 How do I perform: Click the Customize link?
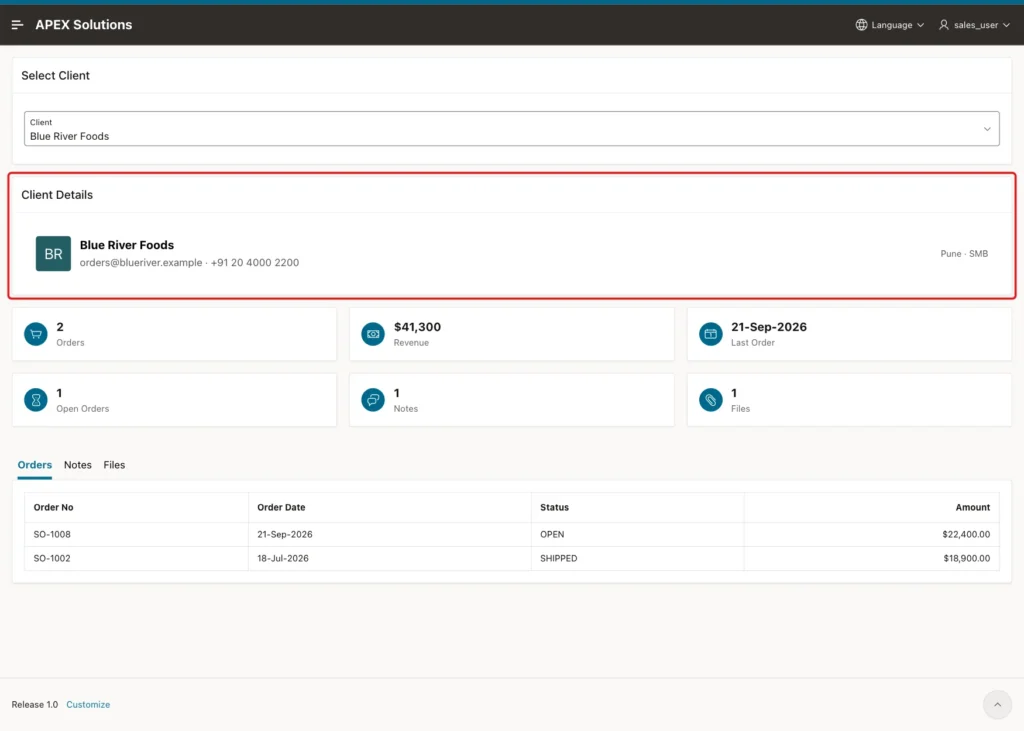(88, 704)
